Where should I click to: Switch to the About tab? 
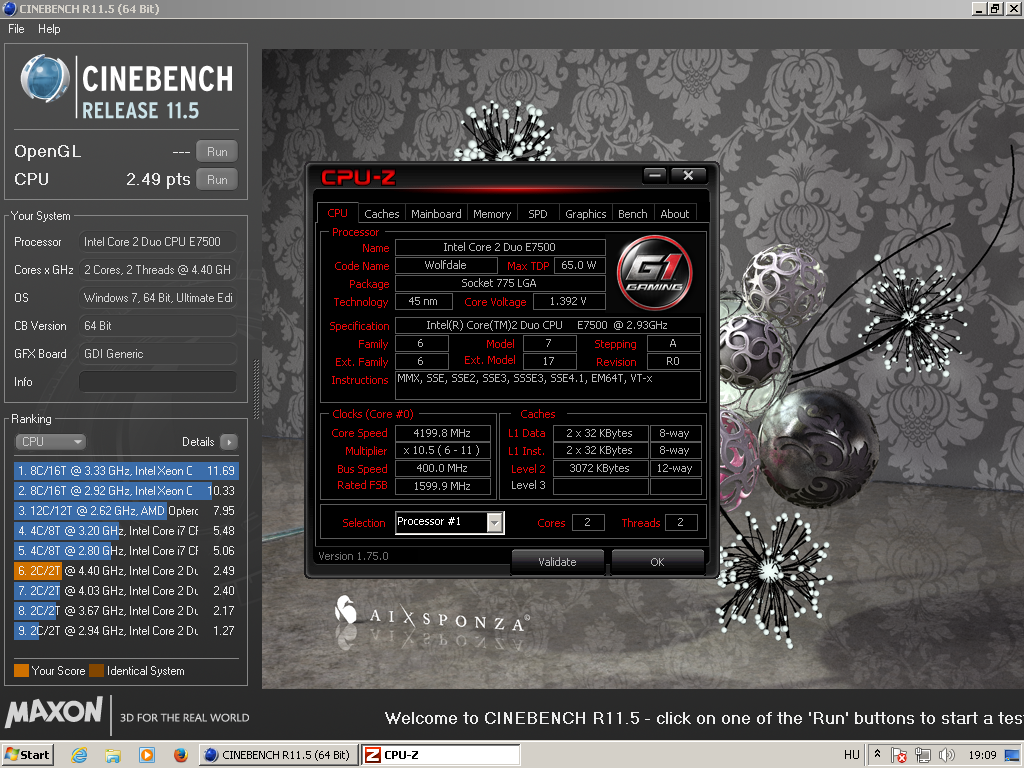coord(675,214)
